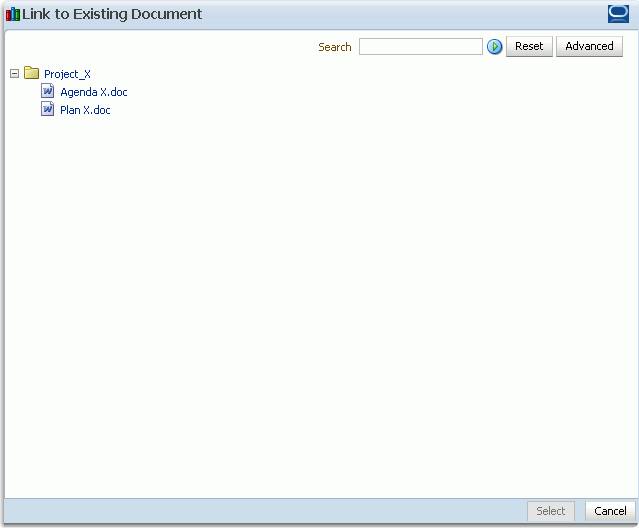Click the books icon in the dialog title
Image resolution: width=639 pixels, height=528 pixels.
[13, 14]
